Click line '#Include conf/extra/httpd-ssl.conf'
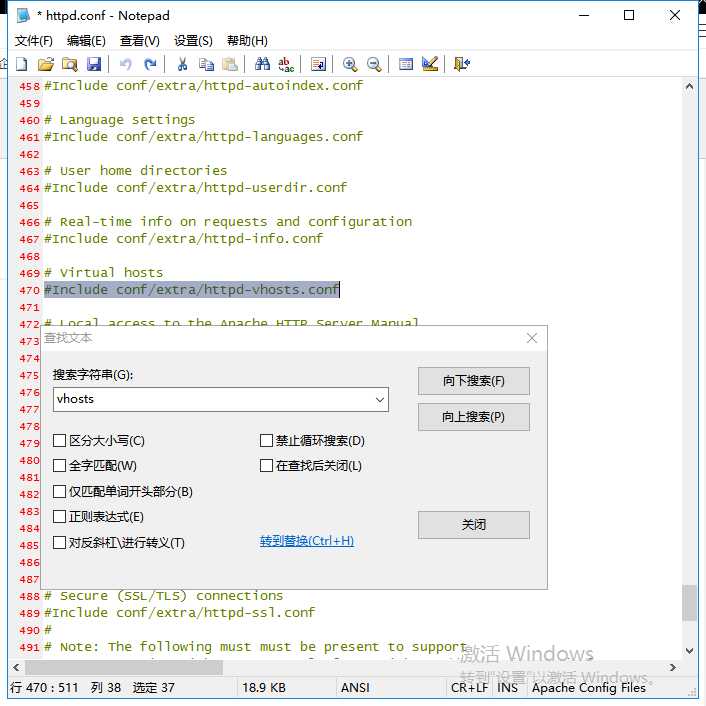706x706 pixels. click(179, 612)
